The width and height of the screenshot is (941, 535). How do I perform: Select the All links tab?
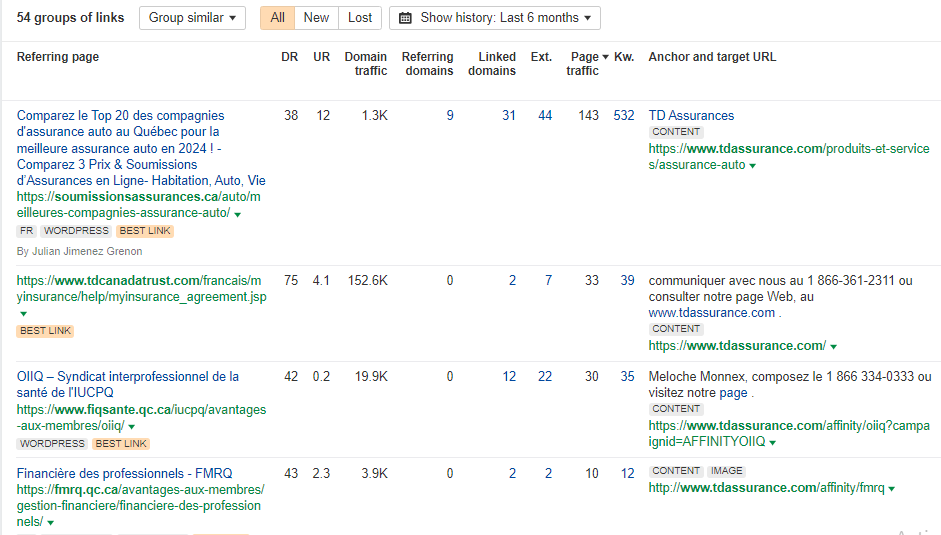[x=277, y=18]
